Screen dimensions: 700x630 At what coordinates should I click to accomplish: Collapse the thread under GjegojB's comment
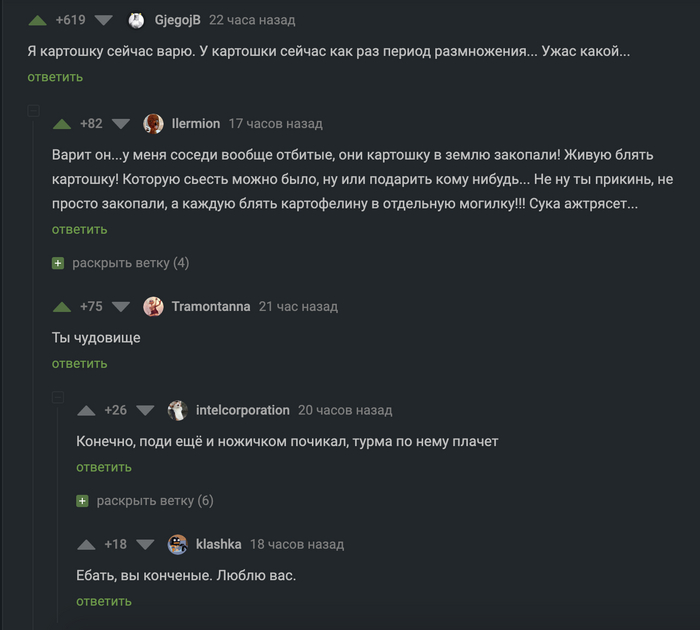coord(34,112)
